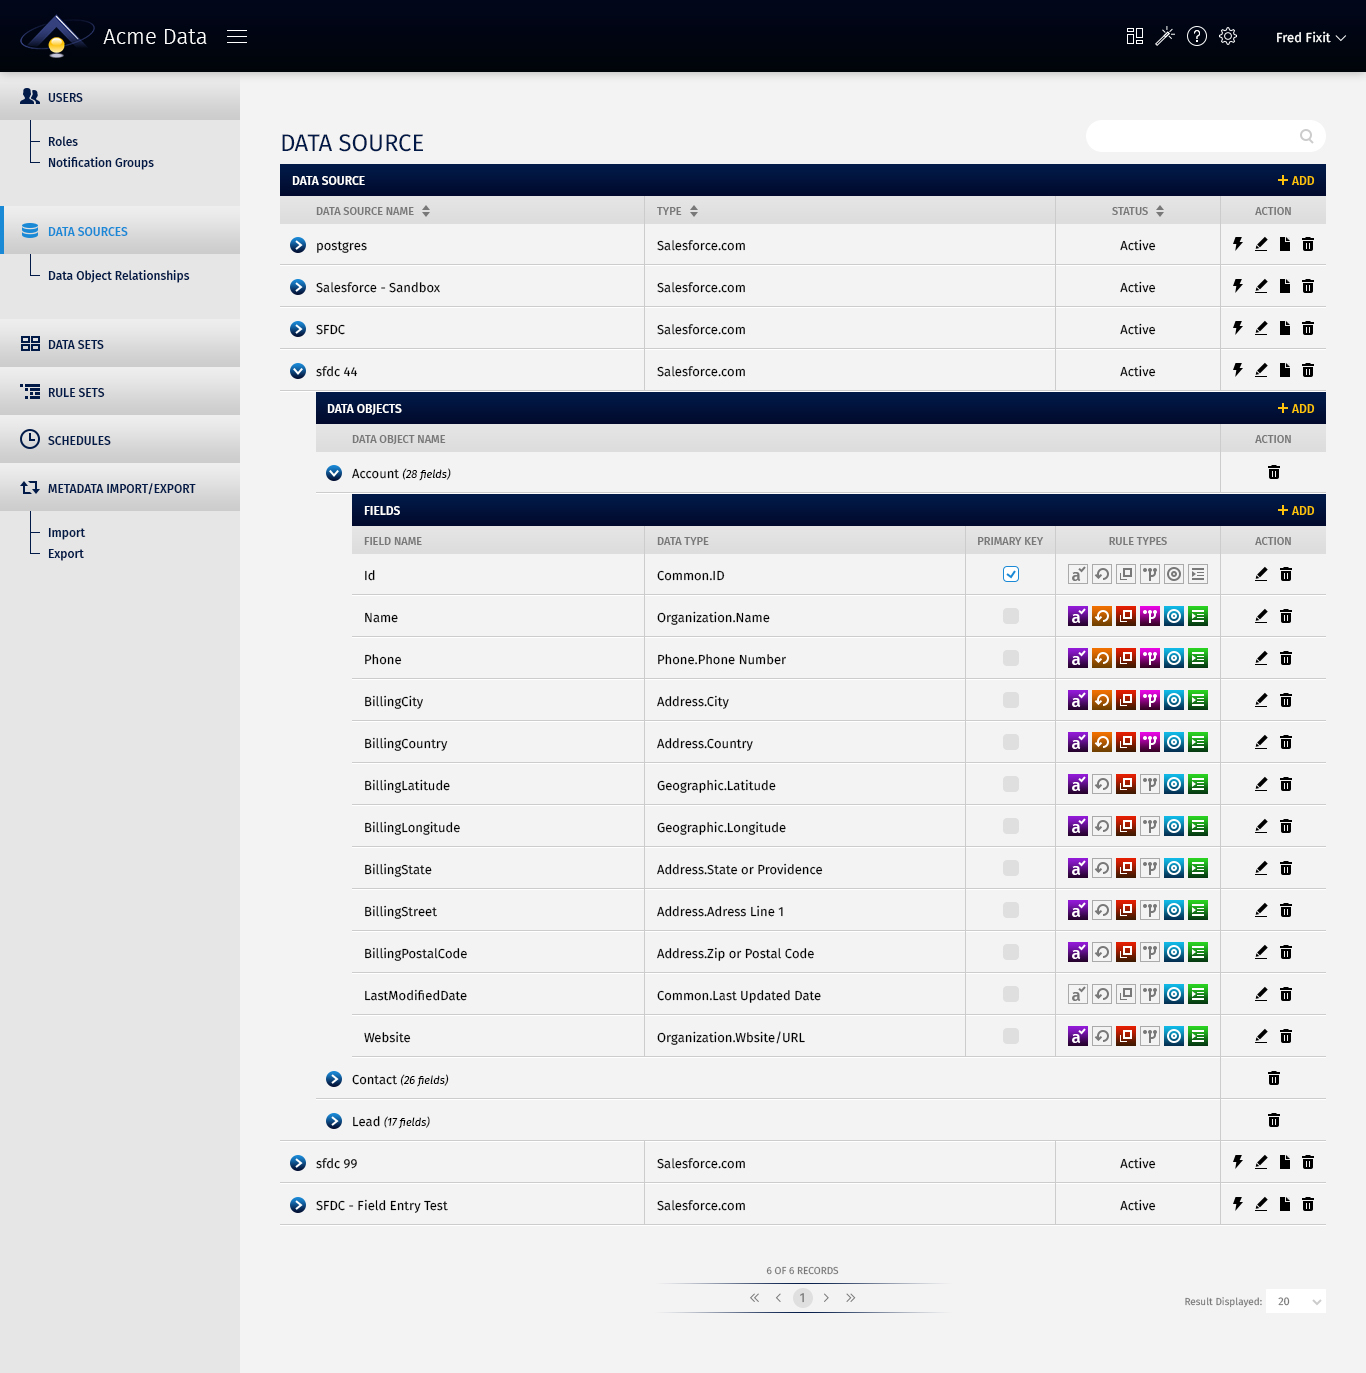This screenshot has height=1373, width=1366.
Task: Collapse the sfdc 44 data source
Action: click(x=298, y=371)
